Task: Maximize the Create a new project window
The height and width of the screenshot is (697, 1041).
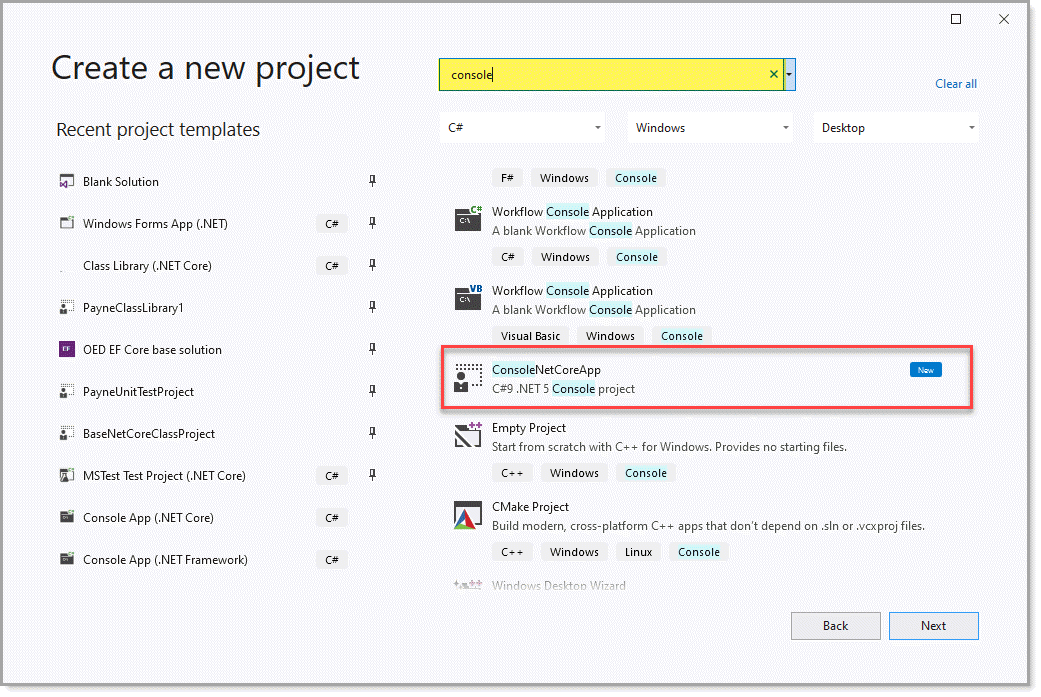Action: pos(956,19)
